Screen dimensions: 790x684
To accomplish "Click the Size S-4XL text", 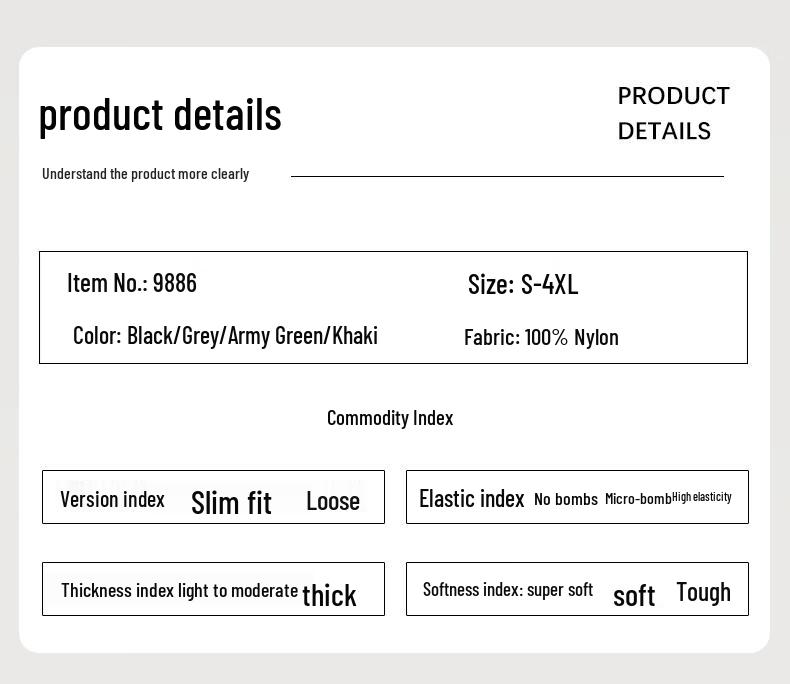I will 523,285.
